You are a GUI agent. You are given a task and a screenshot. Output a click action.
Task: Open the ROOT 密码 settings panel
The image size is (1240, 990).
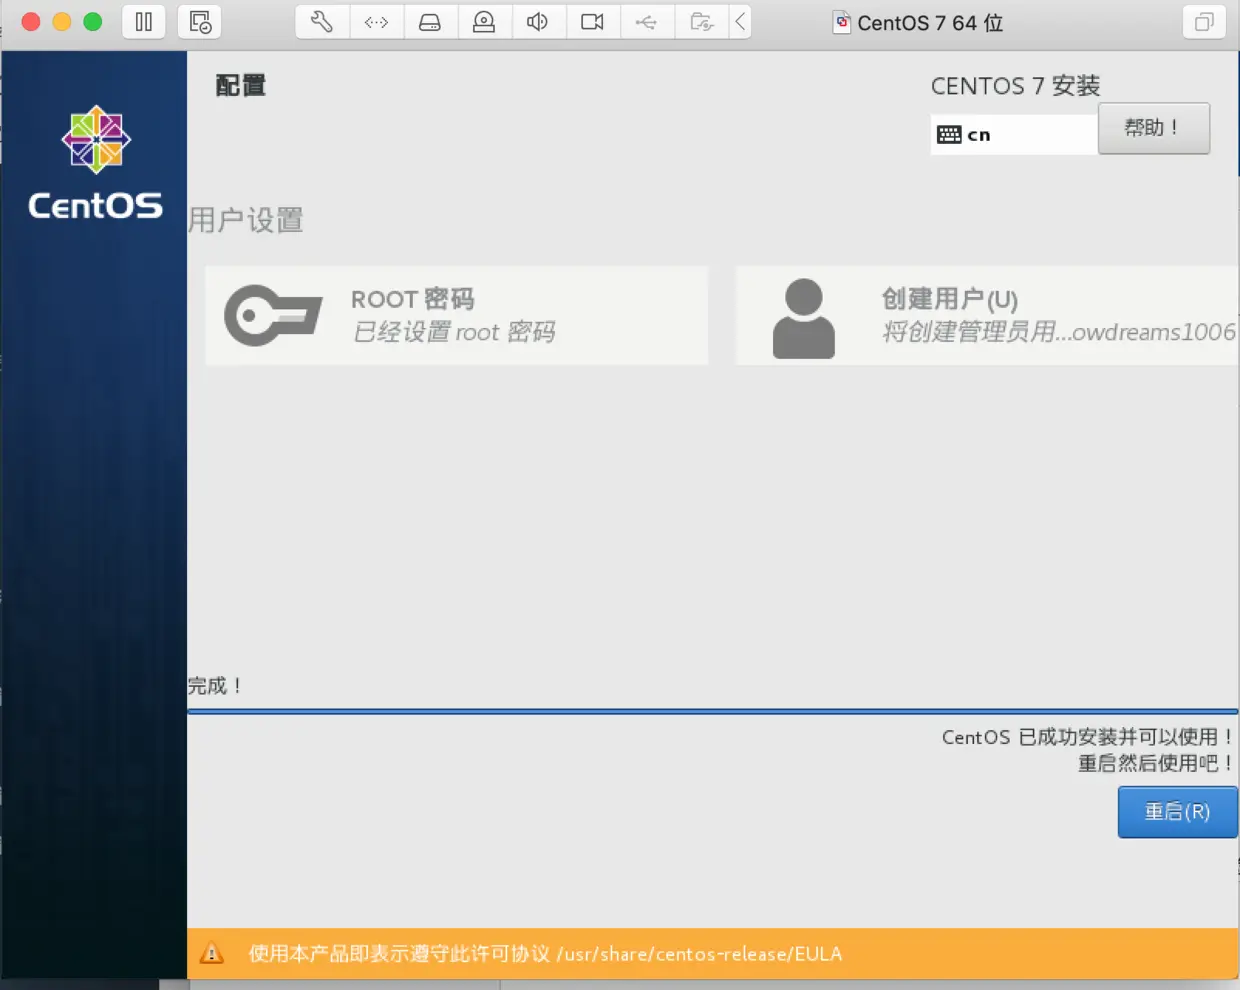pos(456,315)
